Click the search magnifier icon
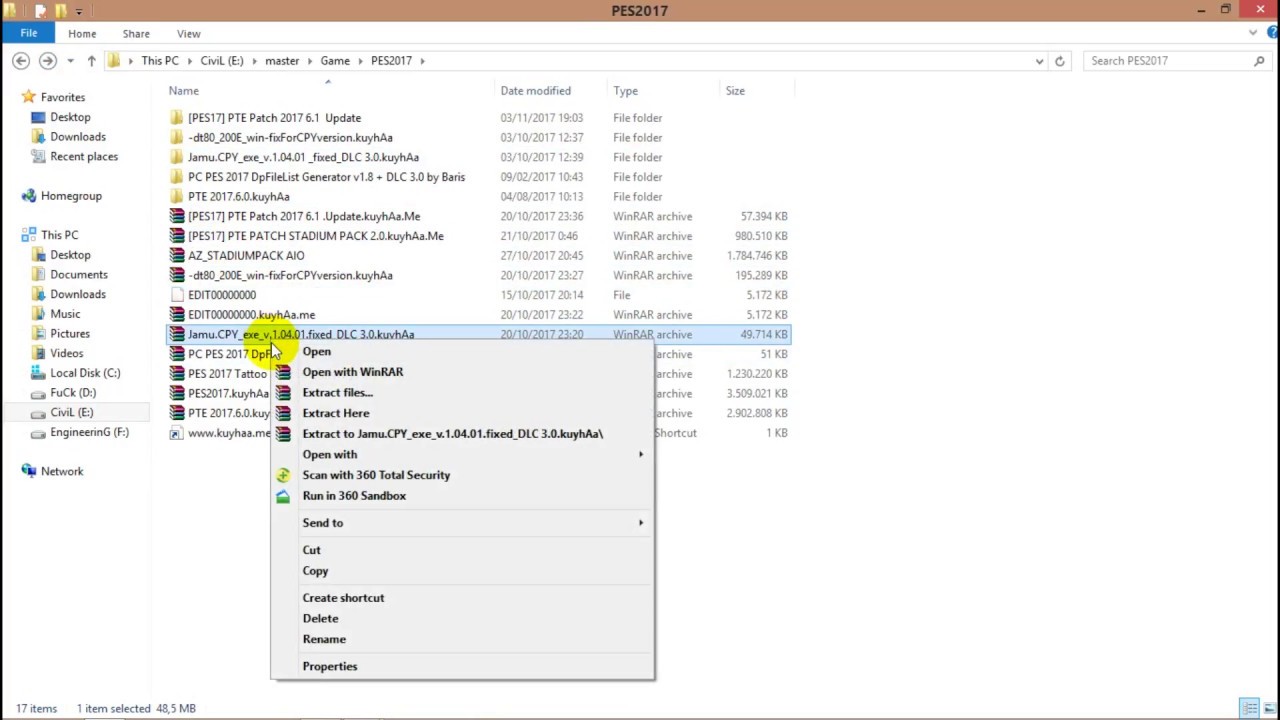The width and height of the screenshot is (1280, 720). [x=1259, y=61]
